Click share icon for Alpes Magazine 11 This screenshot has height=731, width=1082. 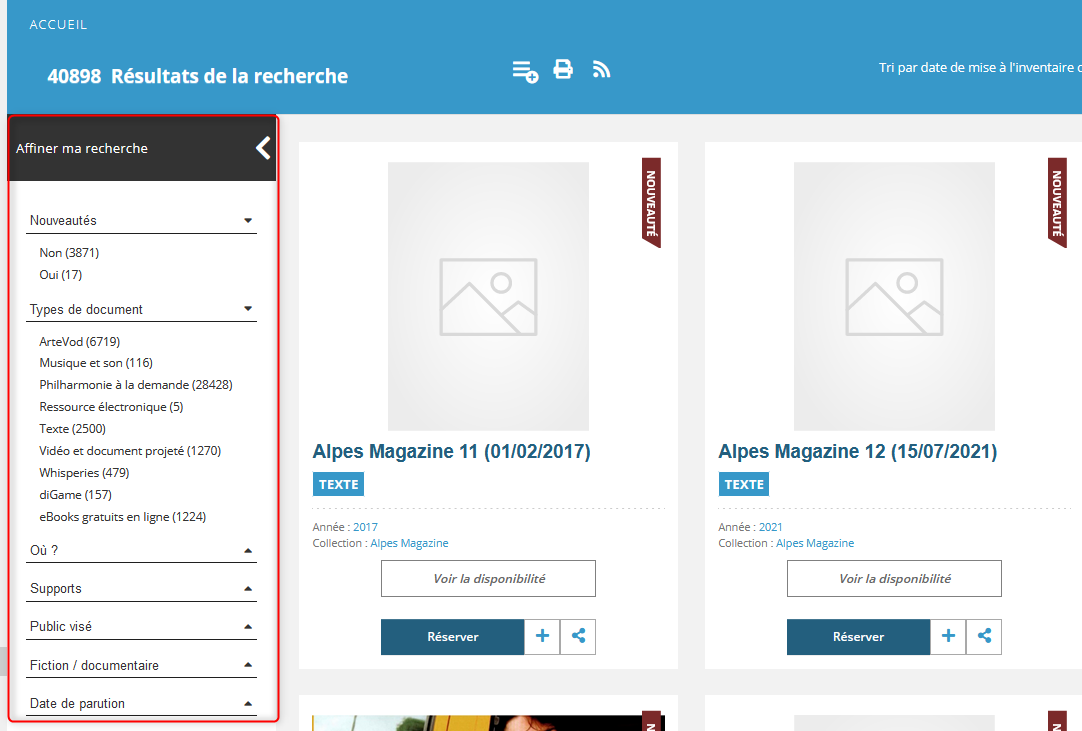pyautogui.click(x=578, y=636)
